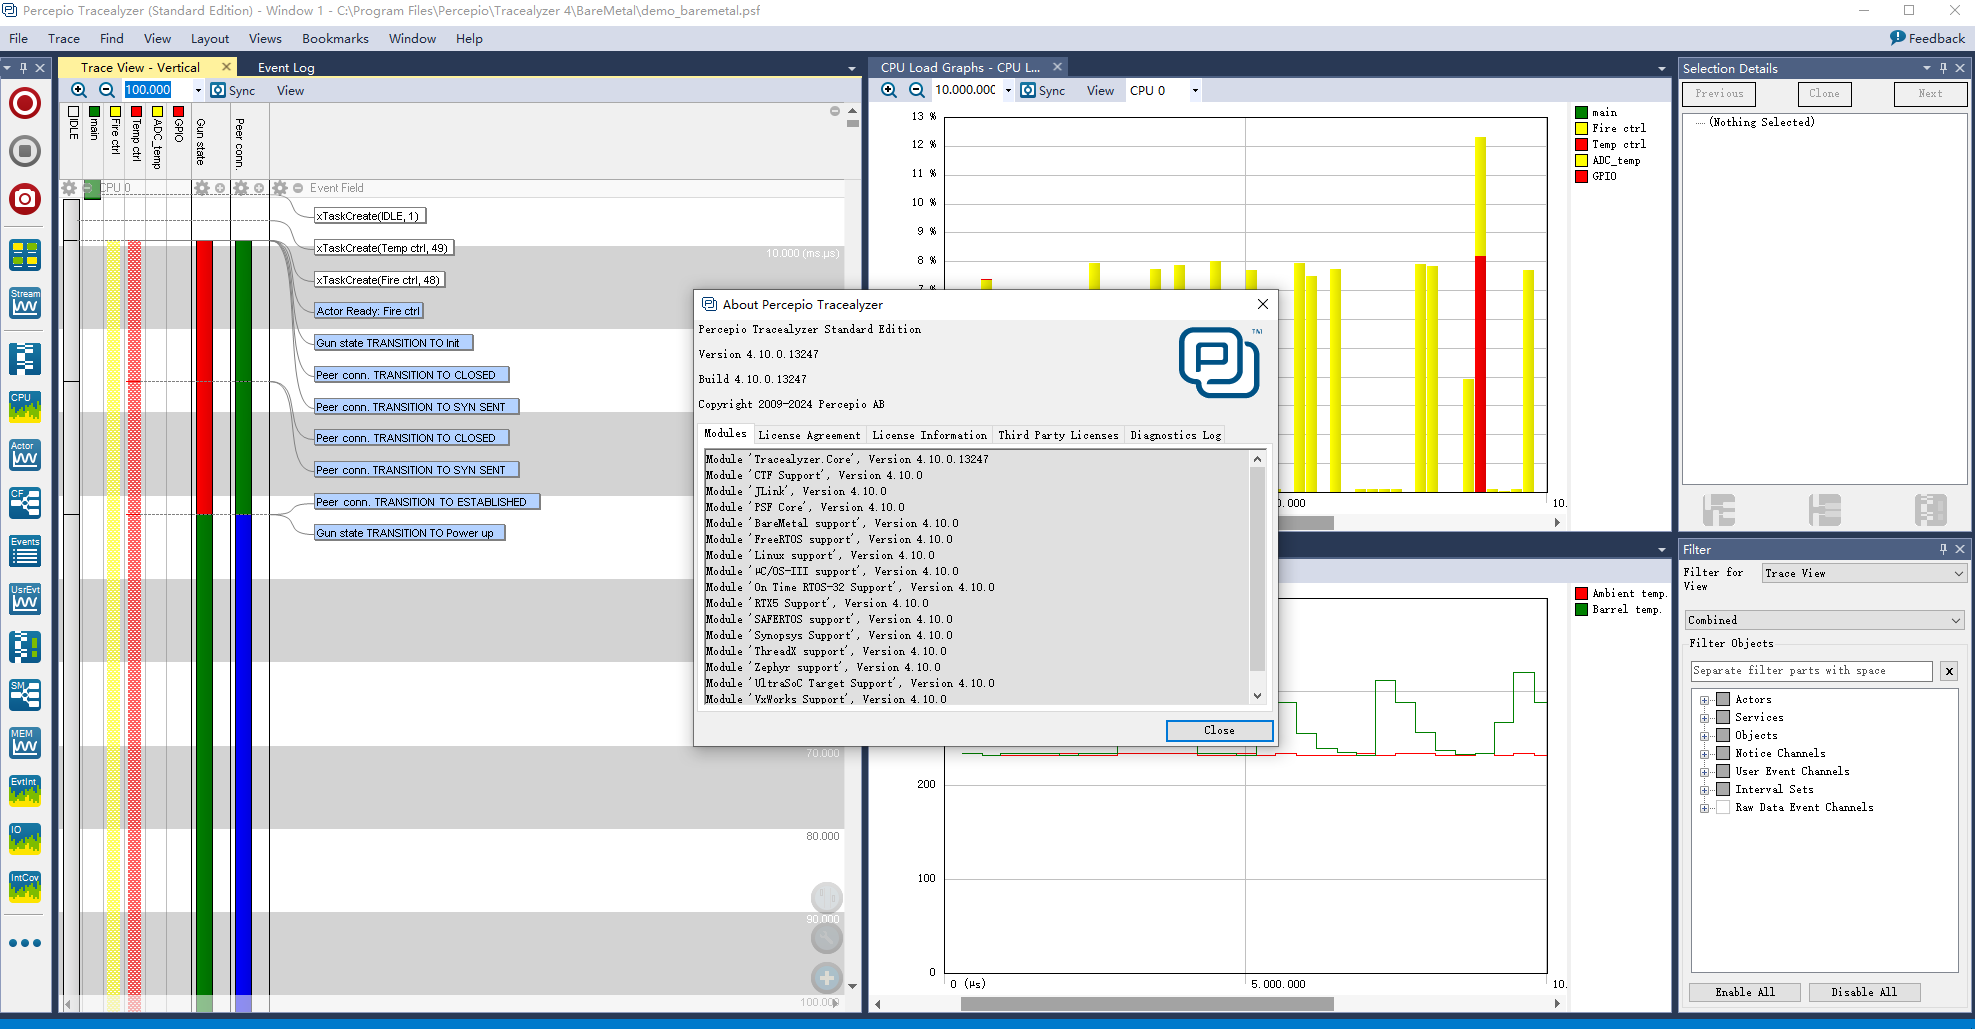The image size is (1975, 1029).
Task: Zoom out on the Trace View
Action: tap(106, 90)
